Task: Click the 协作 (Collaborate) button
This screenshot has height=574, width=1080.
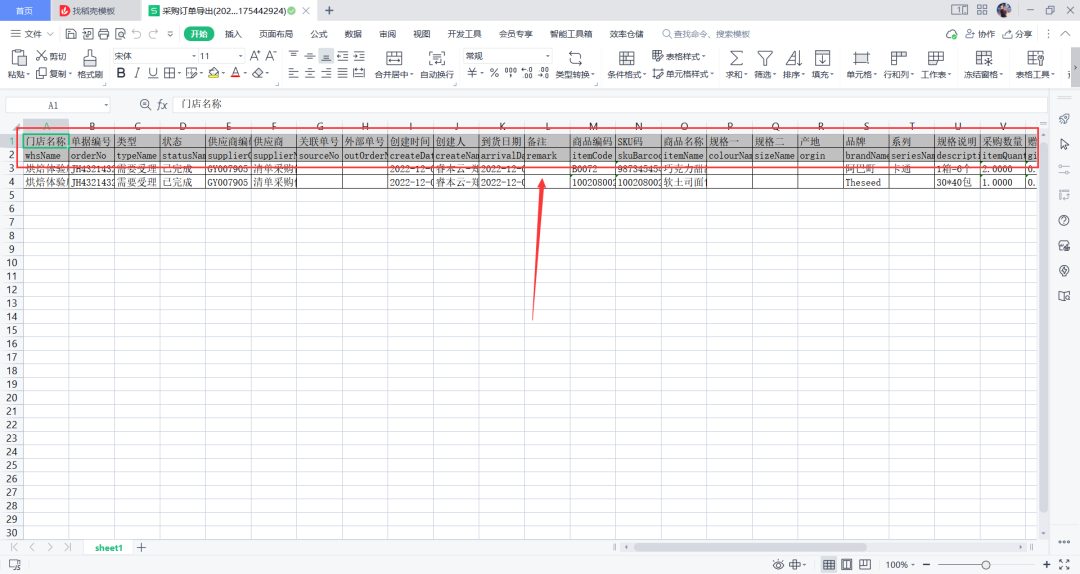Action: (978, 33)
